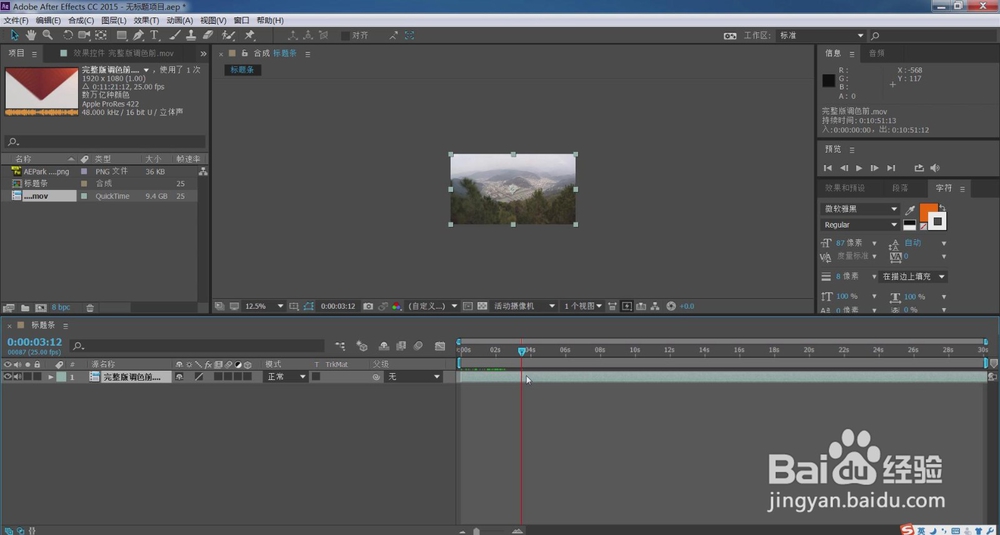The width and height of the screenshot is (1000, 535).
Task: Expand layer 1 properties triangle
Action: click(x=50, y=377)
